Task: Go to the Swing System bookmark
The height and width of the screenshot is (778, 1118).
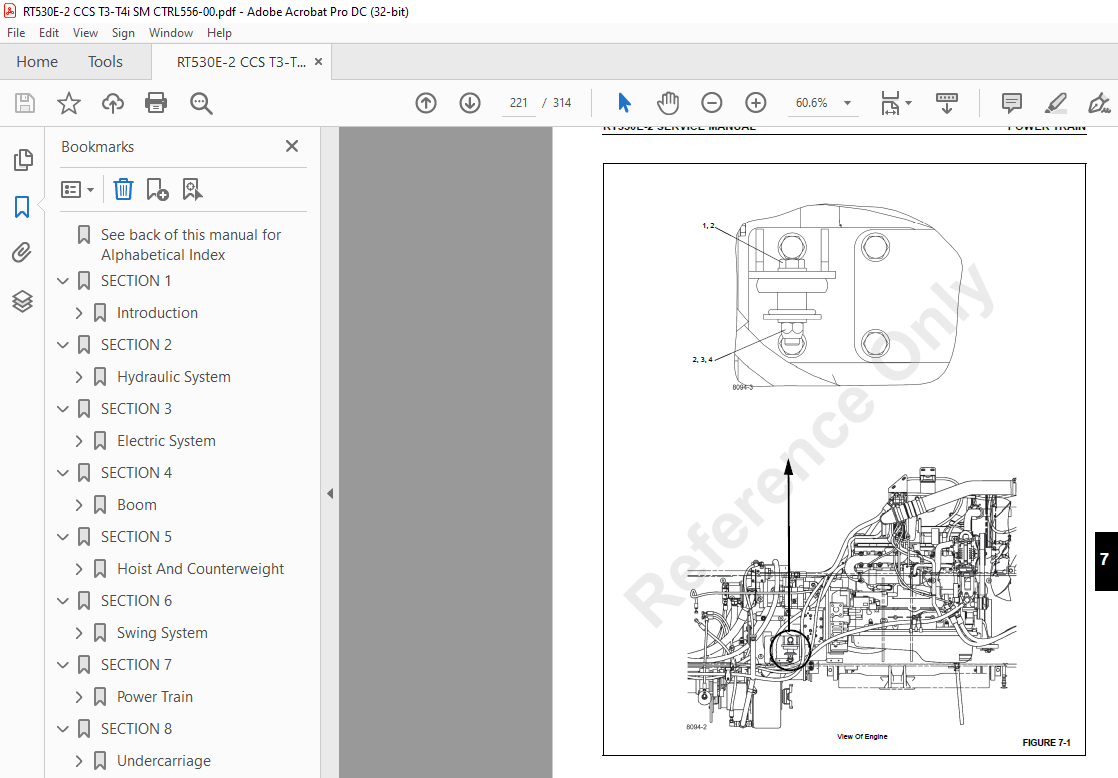Action: tap(162, 633)
